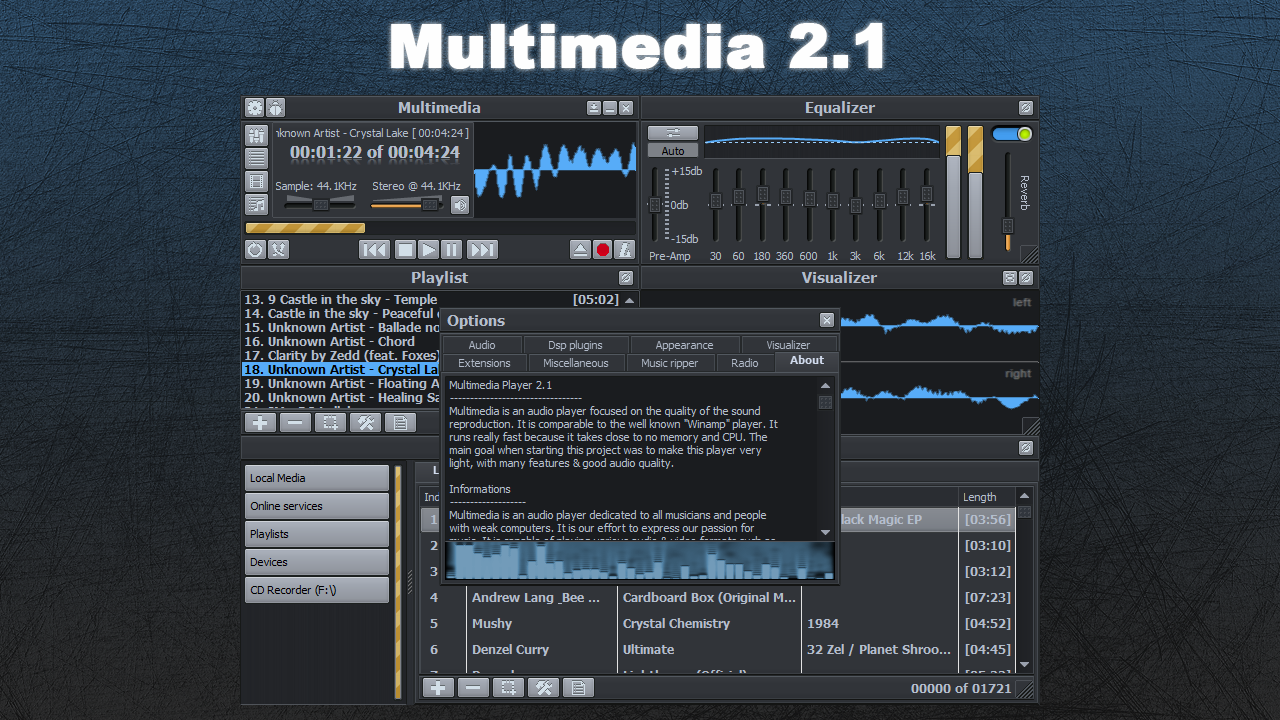Add a track using Playlist plus button
The image size is (1280, 720).
(260, 423)
